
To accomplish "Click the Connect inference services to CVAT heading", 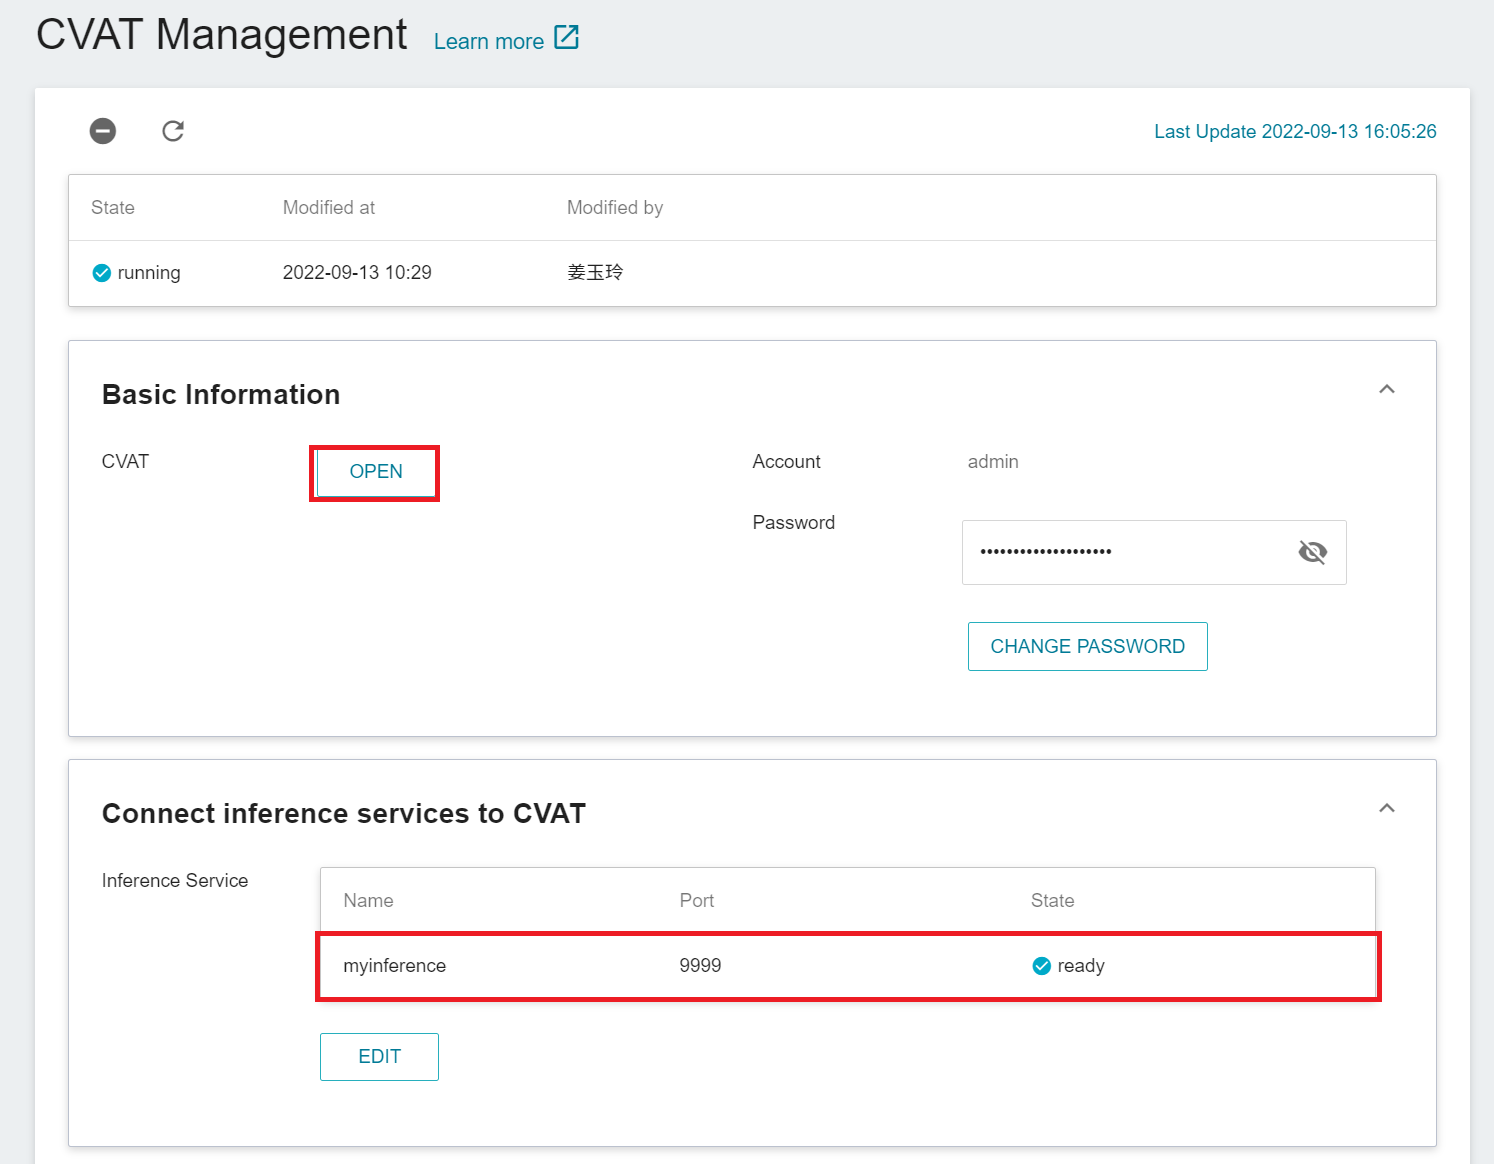I will (344, 814).
